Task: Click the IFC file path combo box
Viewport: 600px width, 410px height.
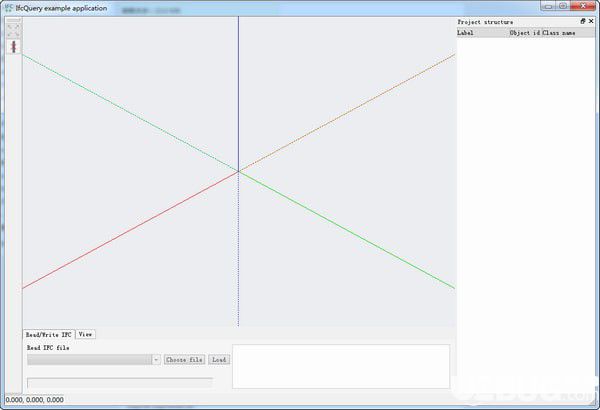Action: coord(94,359)
